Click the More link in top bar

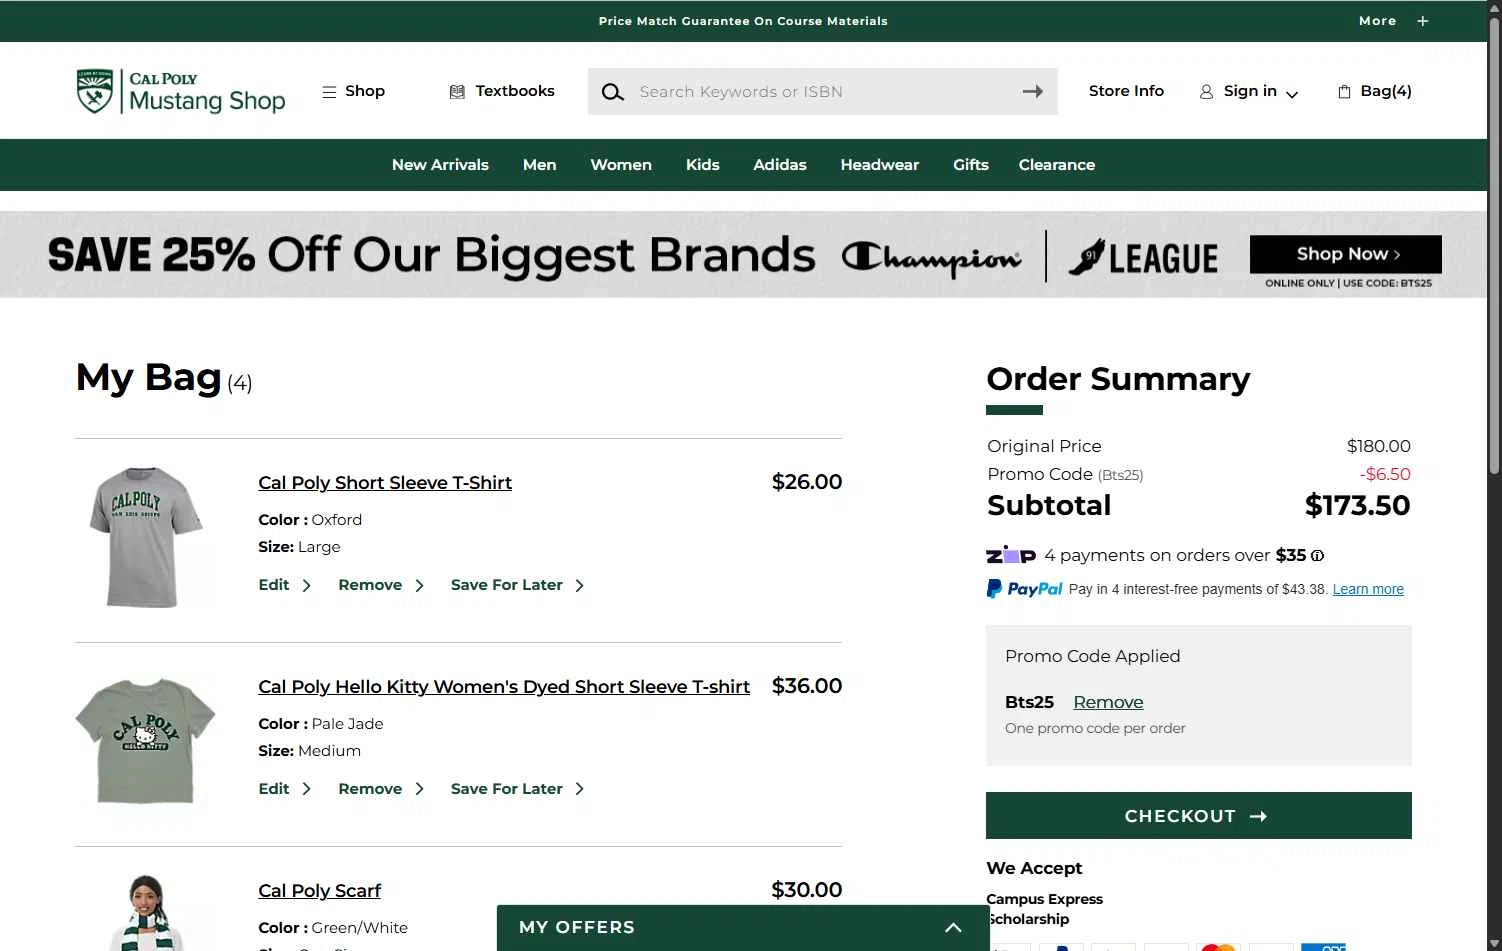1377,21
